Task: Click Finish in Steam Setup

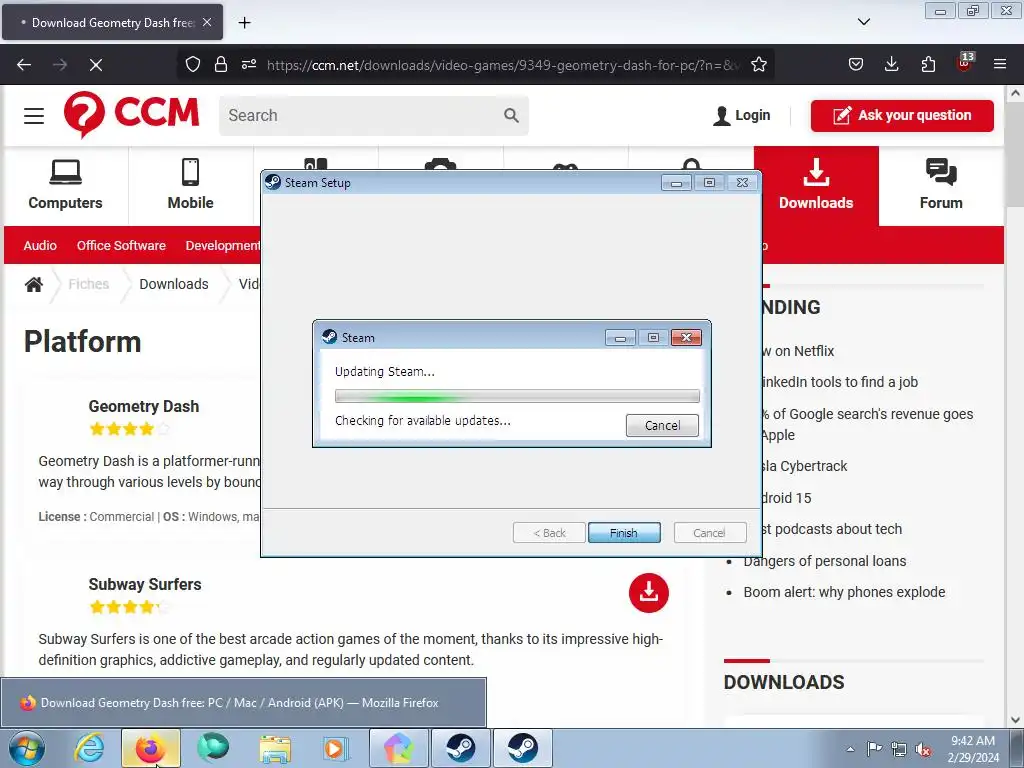Action: pyautogui.click(x=624, y=533)
